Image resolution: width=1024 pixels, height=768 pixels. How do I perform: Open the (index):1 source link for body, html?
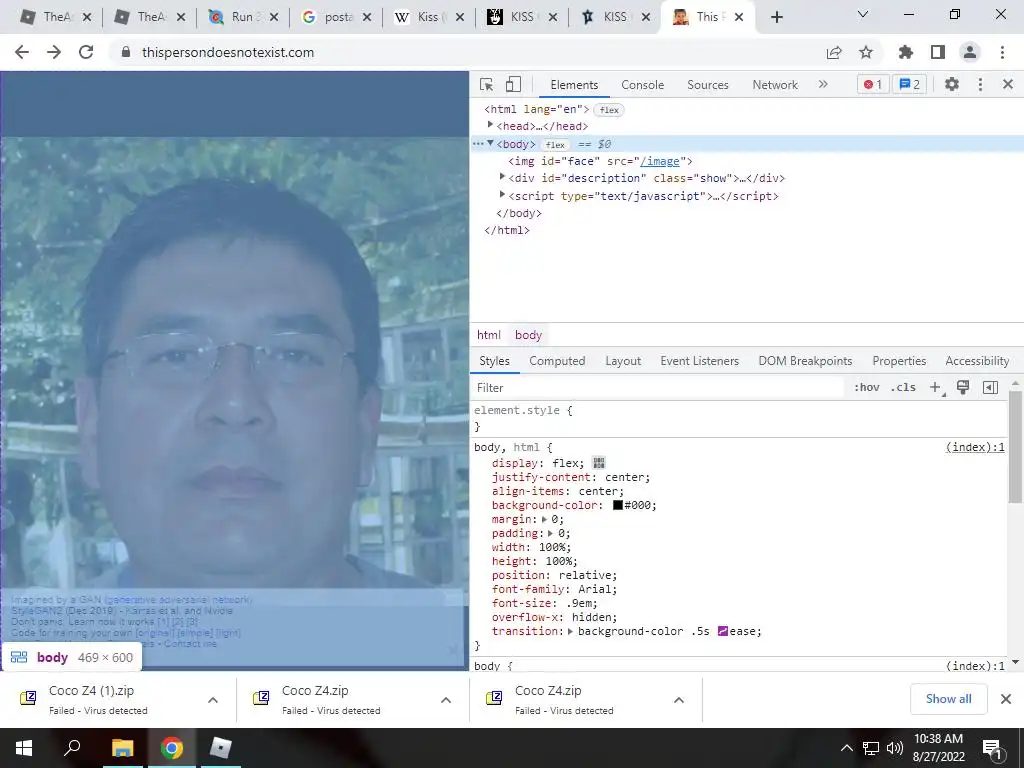click(975, 447)
